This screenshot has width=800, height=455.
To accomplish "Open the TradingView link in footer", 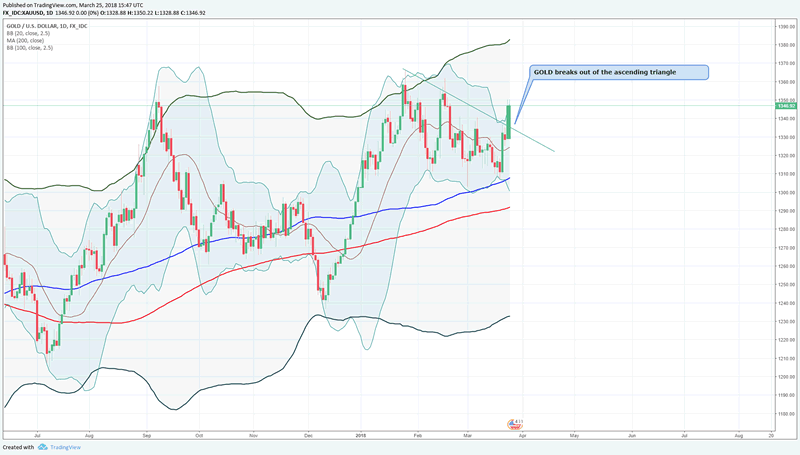I will click(x=65, y=447).
